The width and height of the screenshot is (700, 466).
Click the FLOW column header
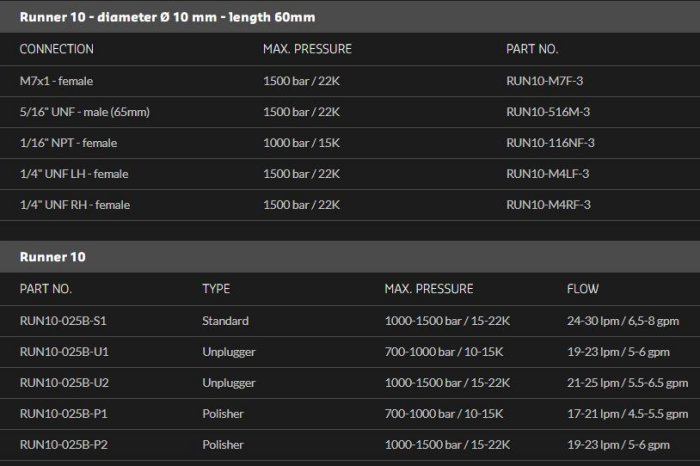583,289
